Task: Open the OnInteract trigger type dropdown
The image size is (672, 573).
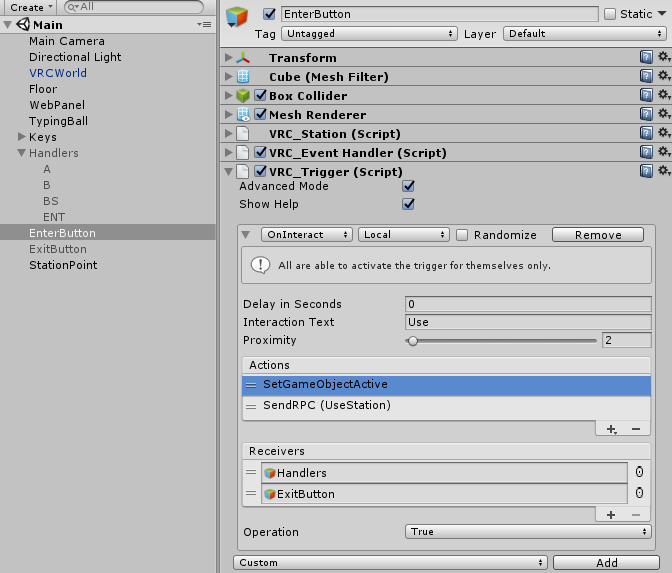Action: 307,234
